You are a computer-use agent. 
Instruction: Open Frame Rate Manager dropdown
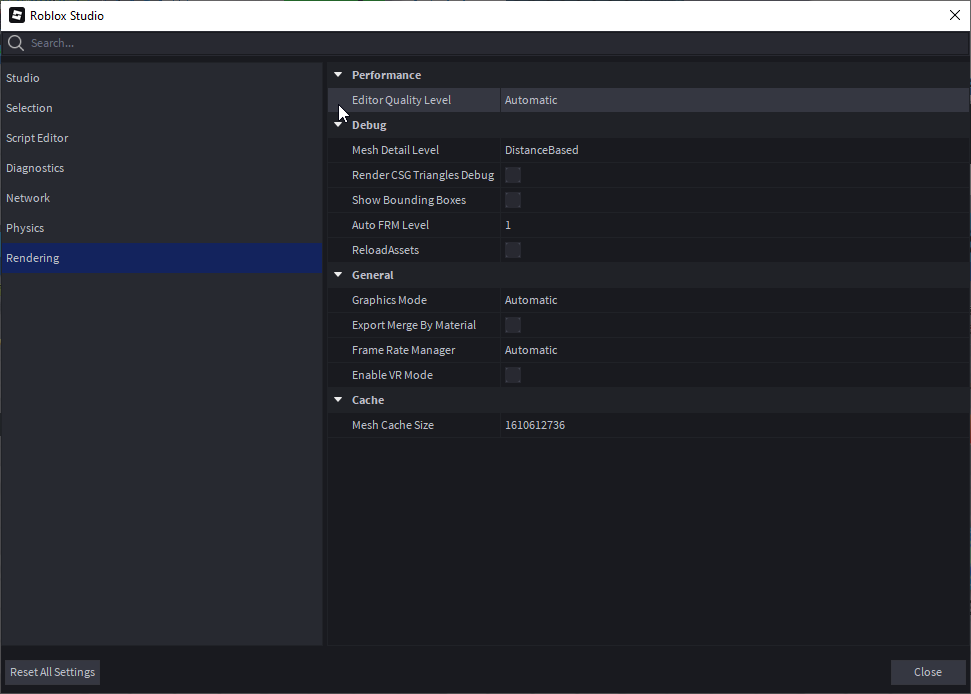click(x=735, y=350)
